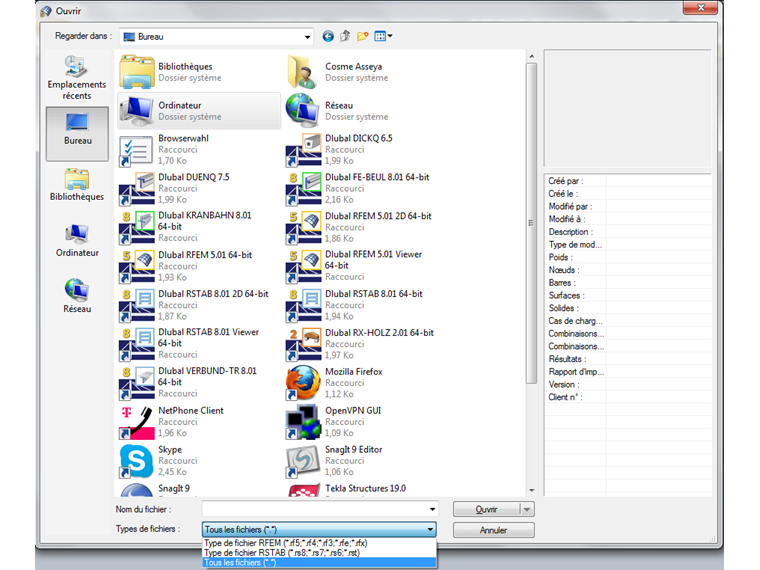Click scrollbar down arrow of file list
The image size is (760, 570).
click(x=532, y=491)
